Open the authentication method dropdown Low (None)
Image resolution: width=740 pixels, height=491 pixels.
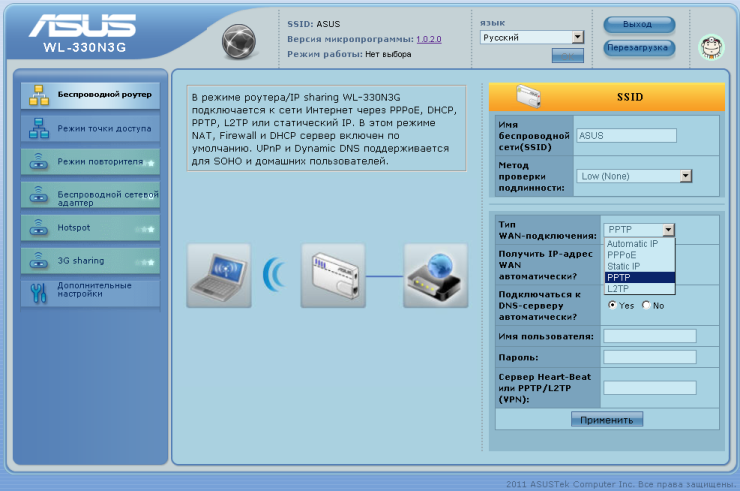tap(634, 176)
